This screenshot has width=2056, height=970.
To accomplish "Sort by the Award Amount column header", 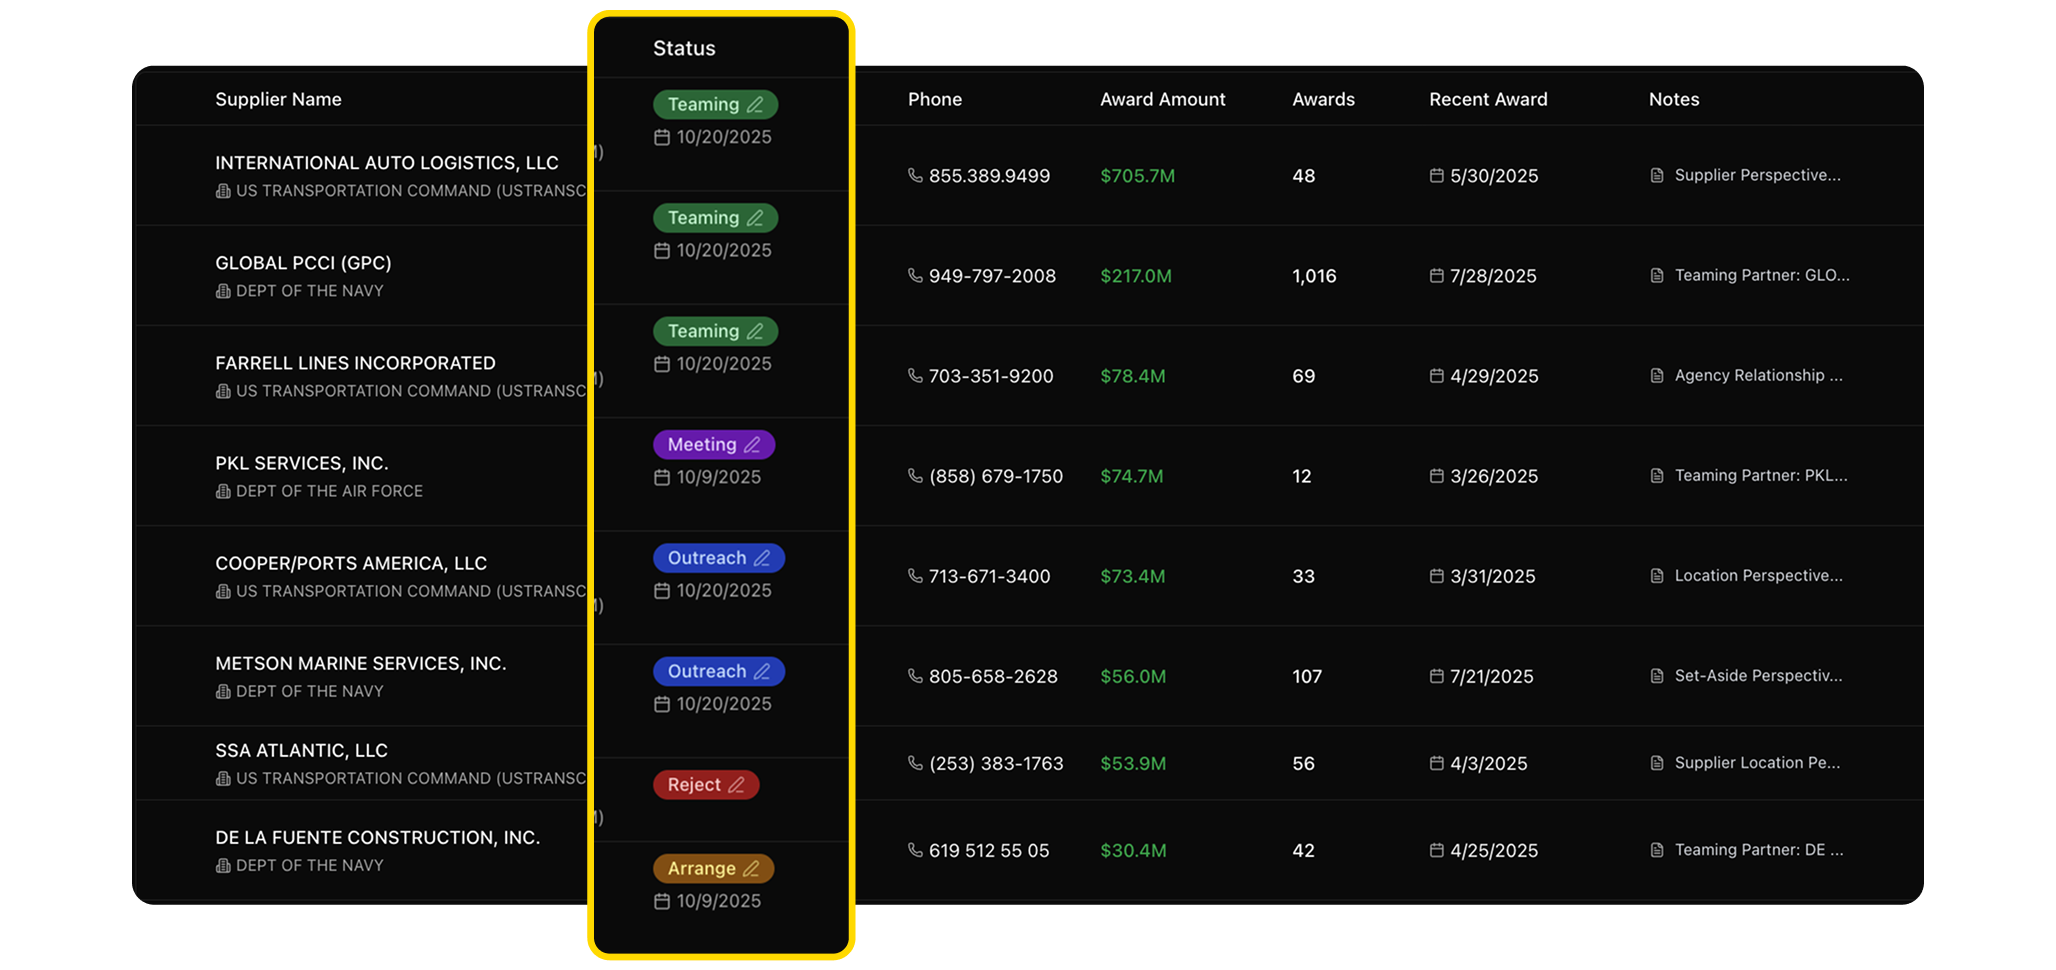I will pos(1163,99).
